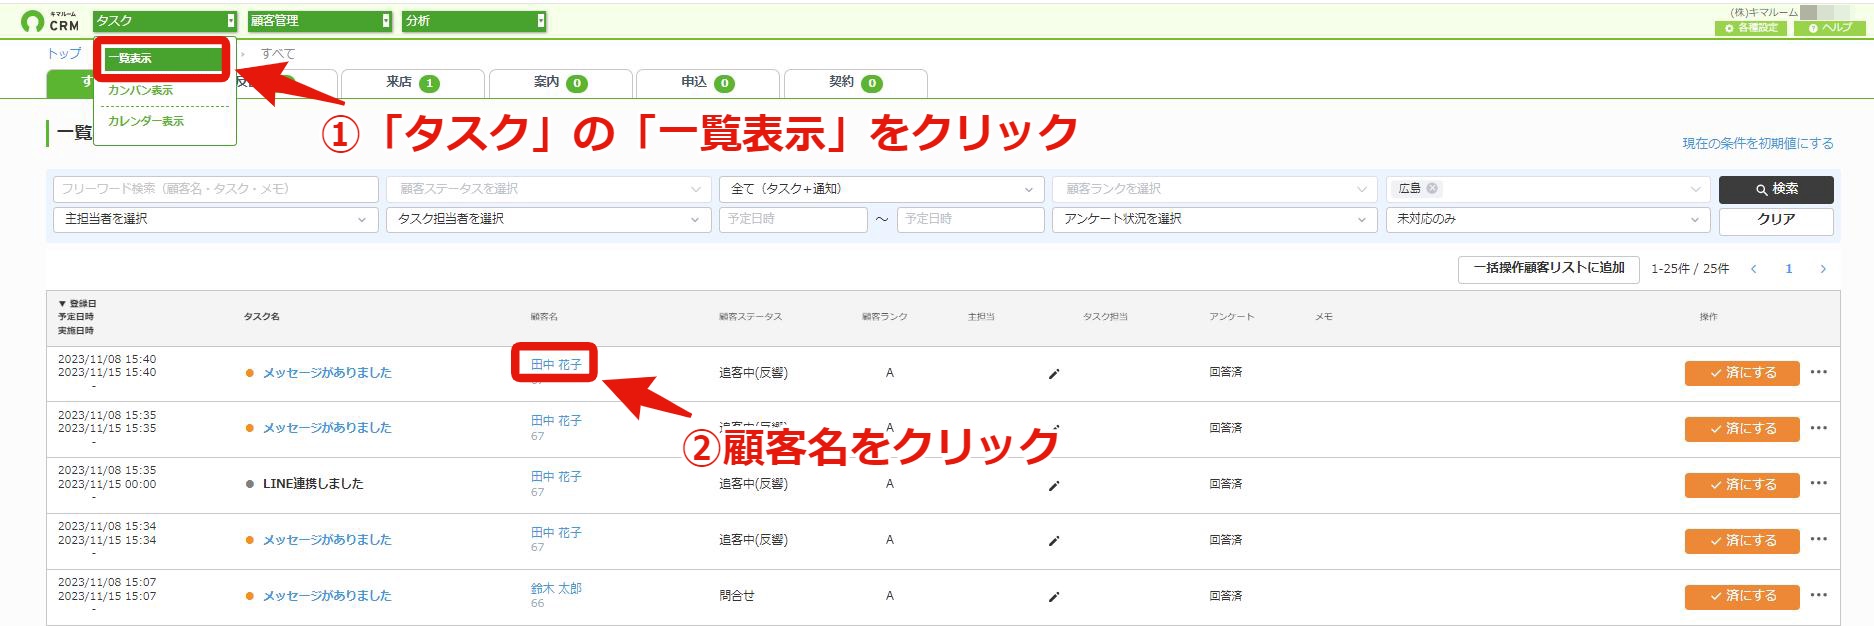Open the 分析 top navigation dropdown
1874x626 pixels.
474,21
